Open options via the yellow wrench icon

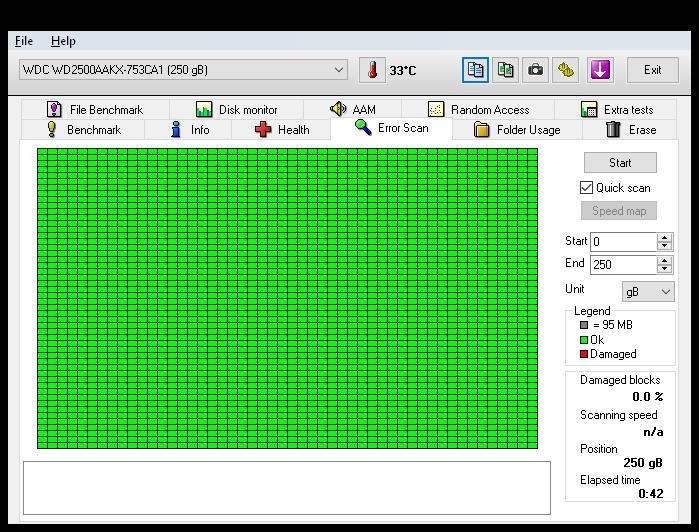coord(566,70)
